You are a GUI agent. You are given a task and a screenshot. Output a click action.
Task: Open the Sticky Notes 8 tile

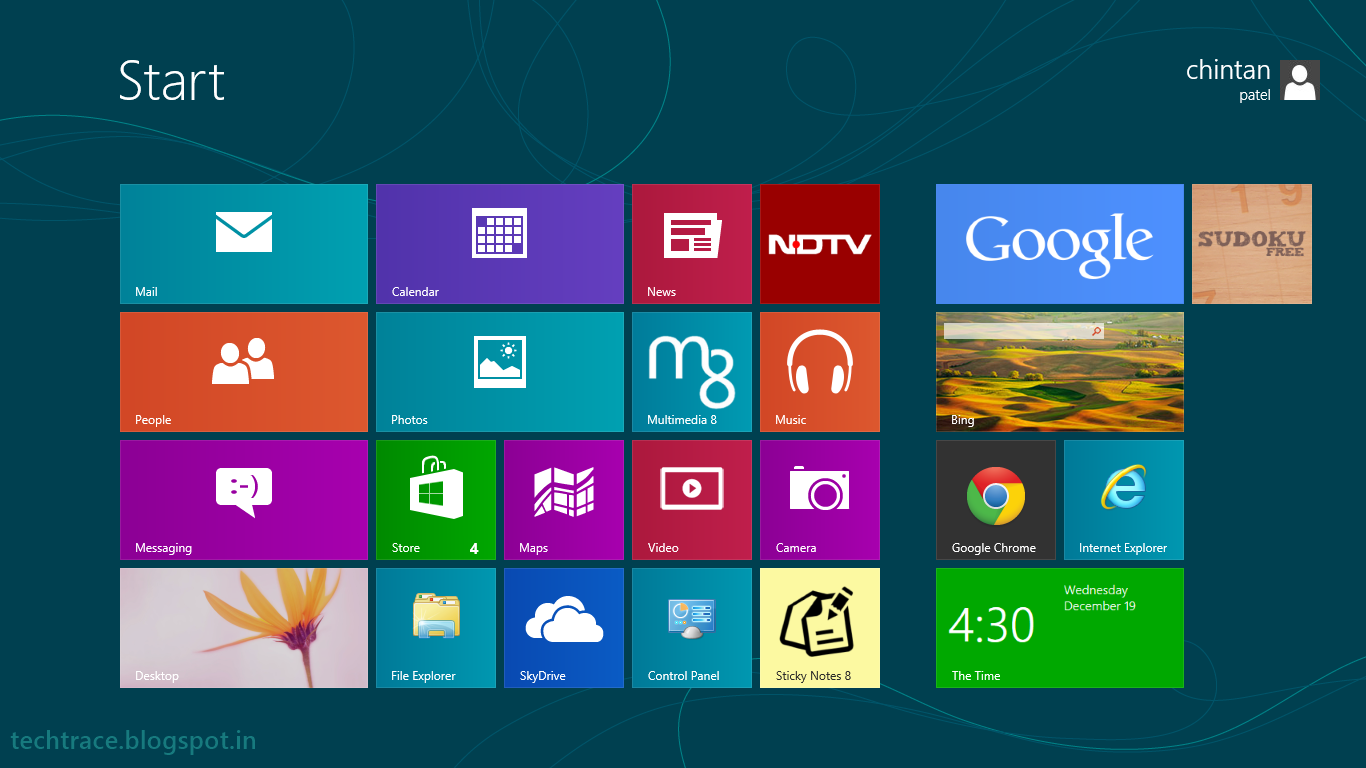tap(820, 628)
